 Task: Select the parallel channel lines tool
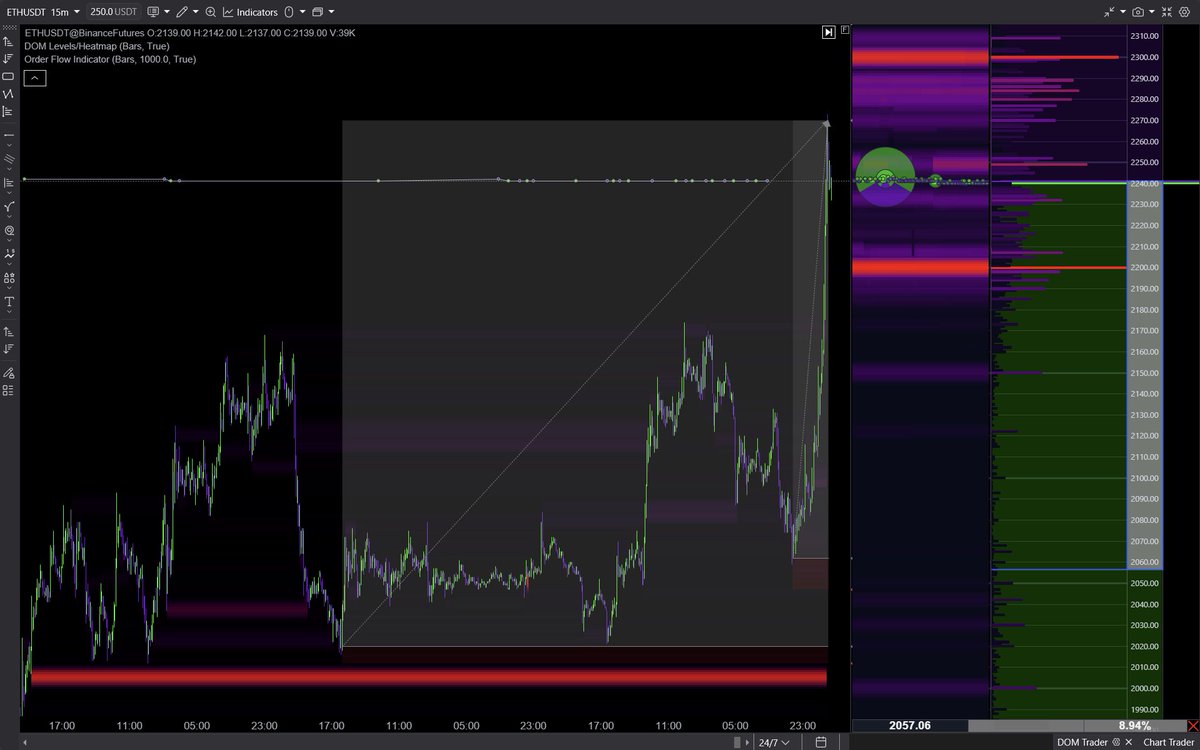[8, 158]
